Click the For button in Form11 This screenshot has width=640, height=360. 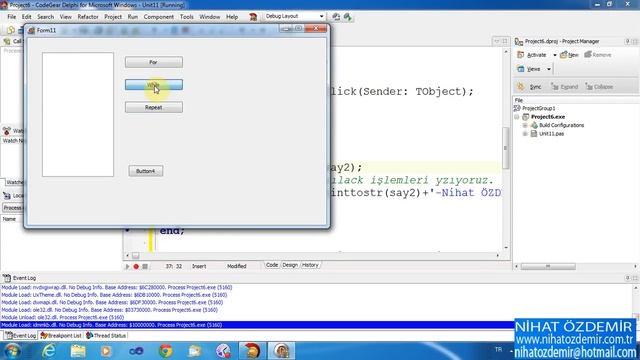[153, 62]
